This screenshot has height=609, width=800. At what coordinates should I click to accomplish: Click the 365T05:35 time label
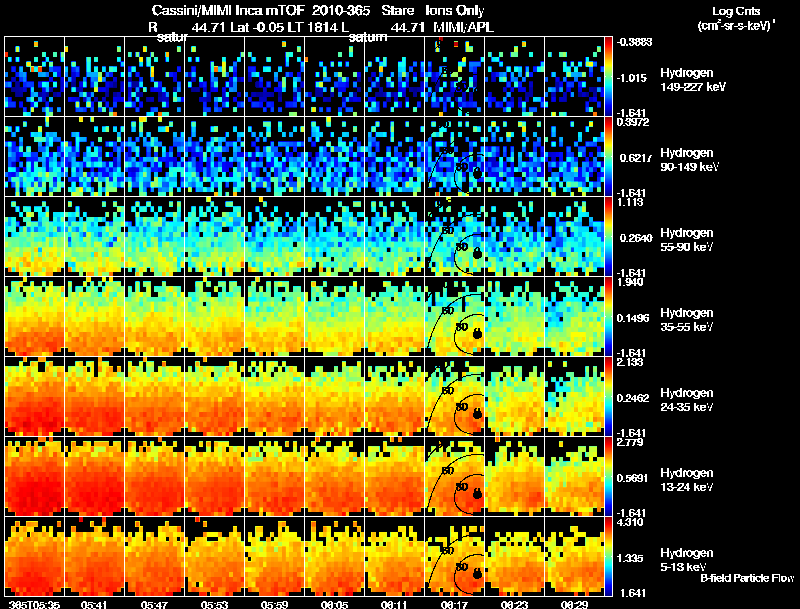(x=34, y=604)
